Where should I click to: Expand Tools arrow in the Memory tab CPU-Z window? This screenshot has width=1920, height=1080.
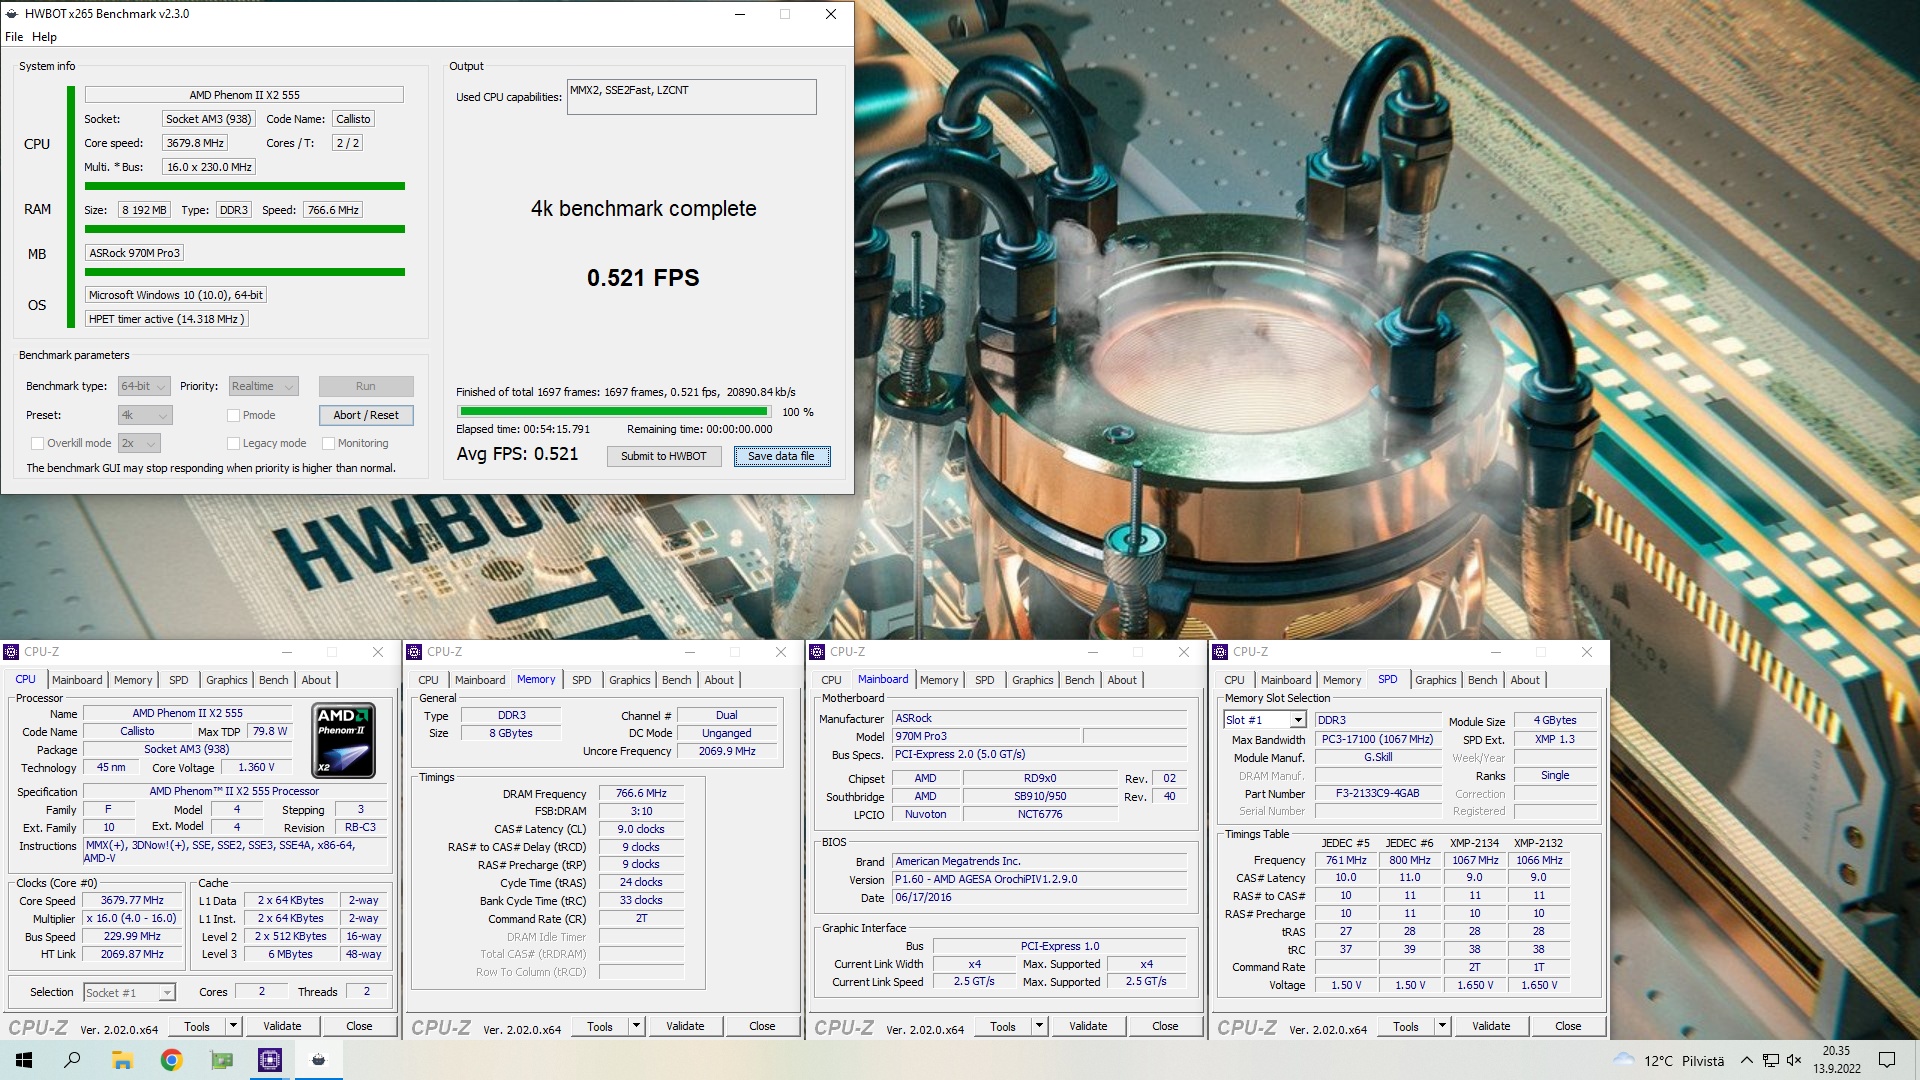coord(636,1026)
